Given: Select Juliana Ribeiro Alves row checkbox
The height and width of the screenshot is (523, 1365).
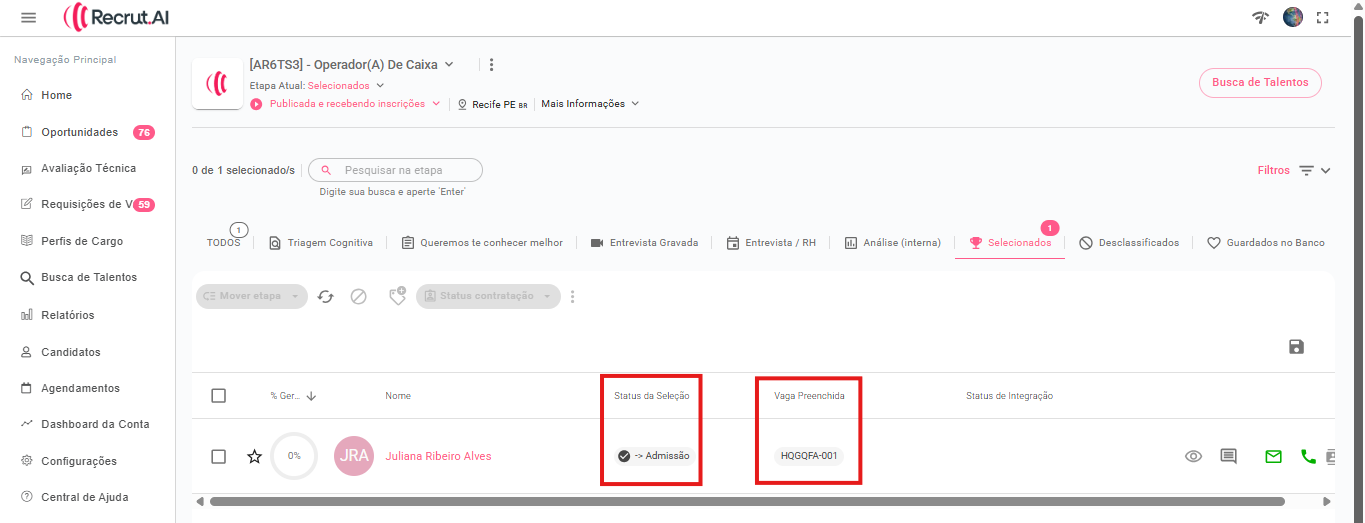Looking at the screenshot, I should [219, 456].
